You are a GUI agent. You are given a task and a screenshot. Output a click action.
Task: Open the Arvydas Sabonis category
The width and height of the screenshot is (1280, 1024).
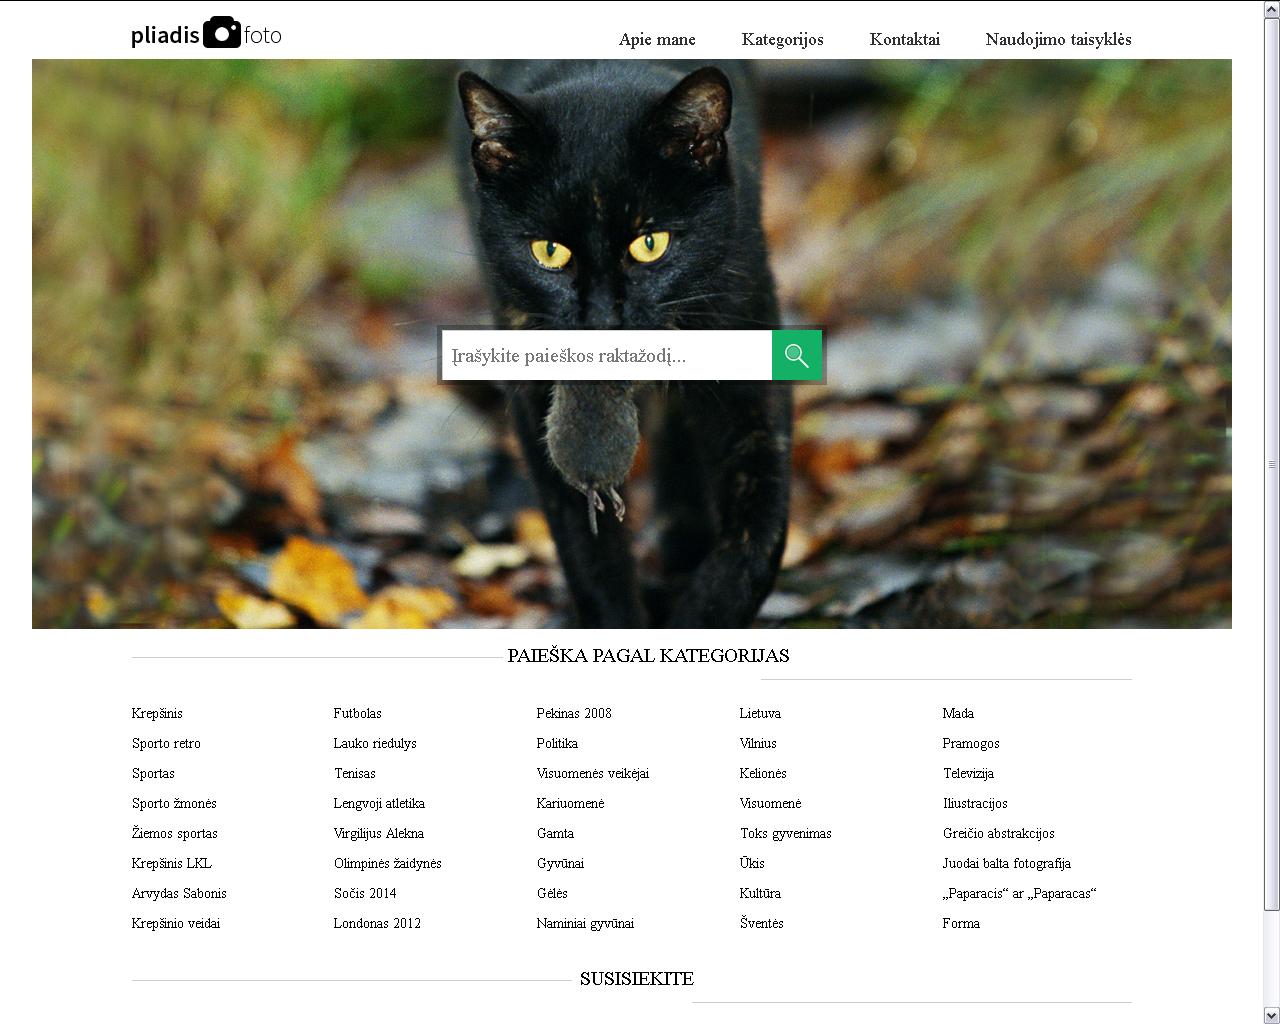179,893
